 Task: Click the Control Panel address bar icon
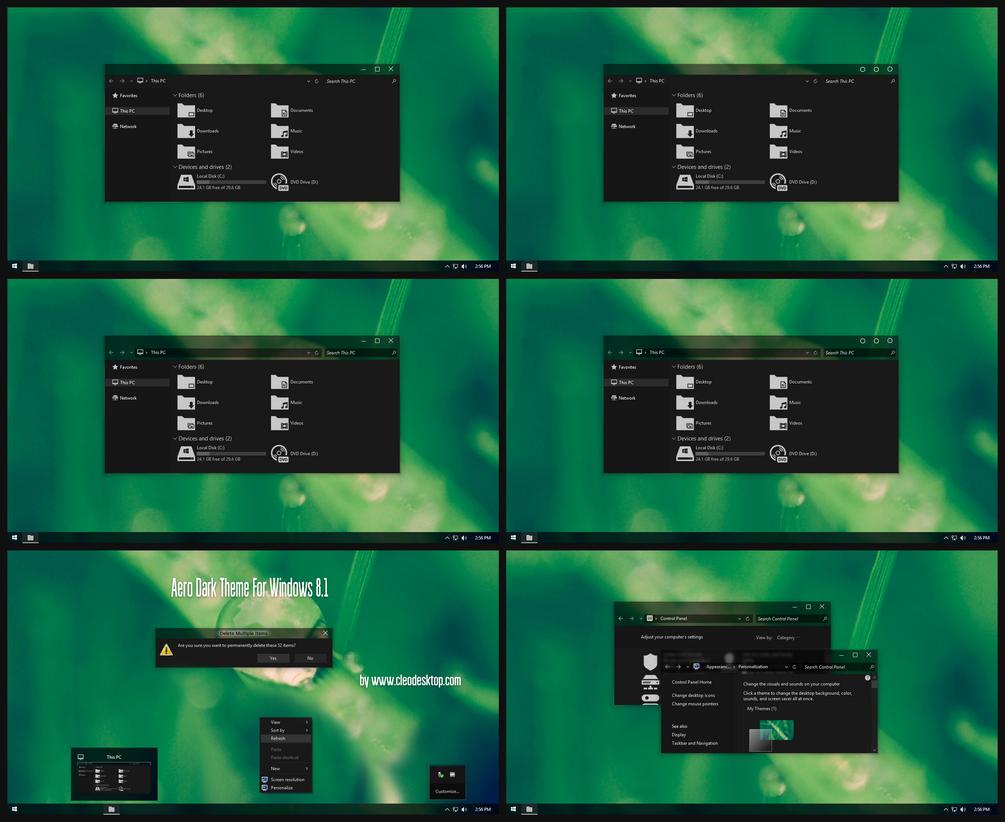point(650,619)
